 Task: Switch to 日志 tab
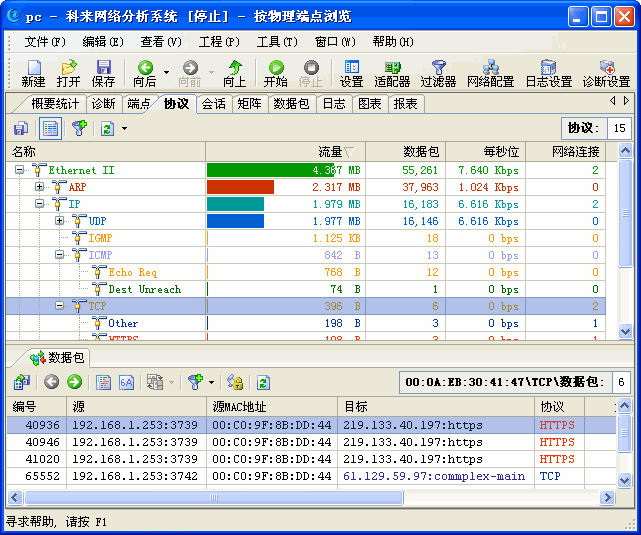(x=334, y=104)
